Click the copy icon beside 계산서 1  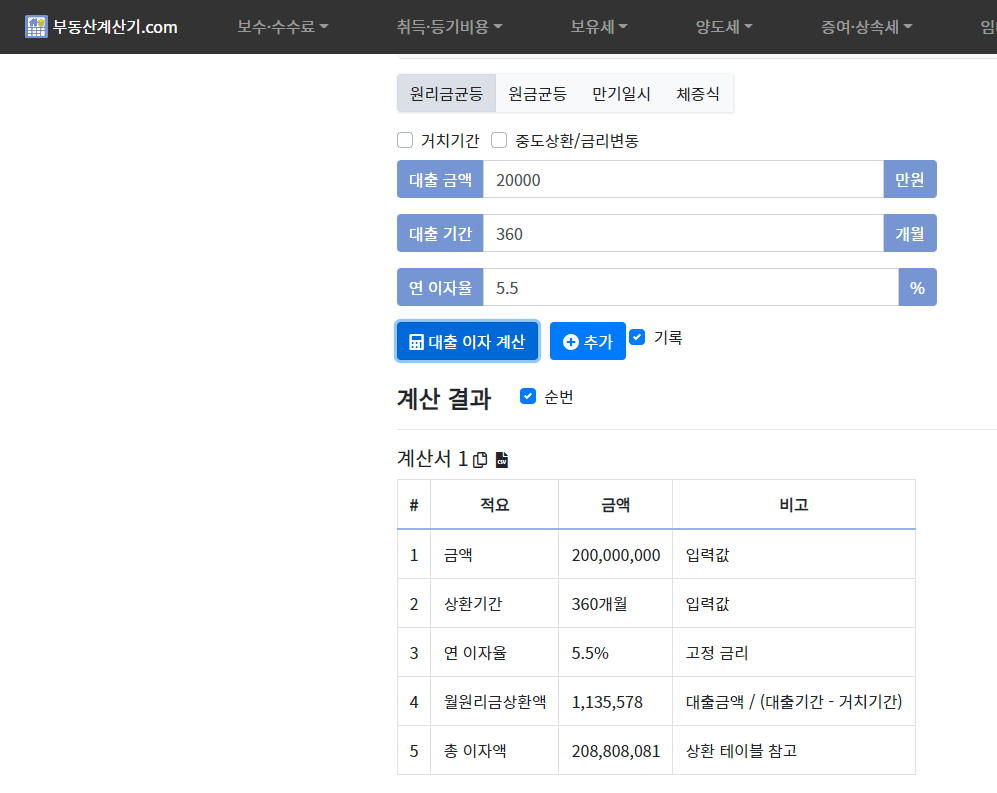coord(481,458)
